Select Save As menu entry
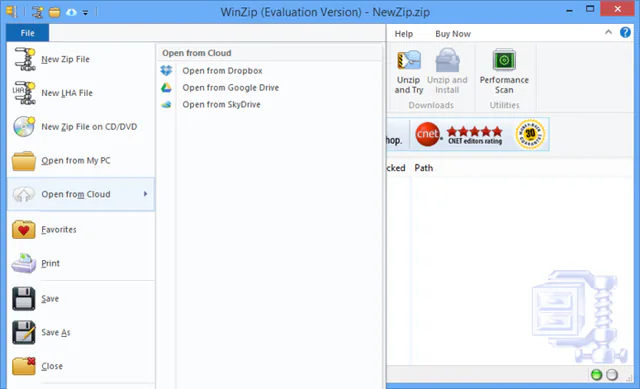Viewport: 640px width, 389px height. pos(81,332)
